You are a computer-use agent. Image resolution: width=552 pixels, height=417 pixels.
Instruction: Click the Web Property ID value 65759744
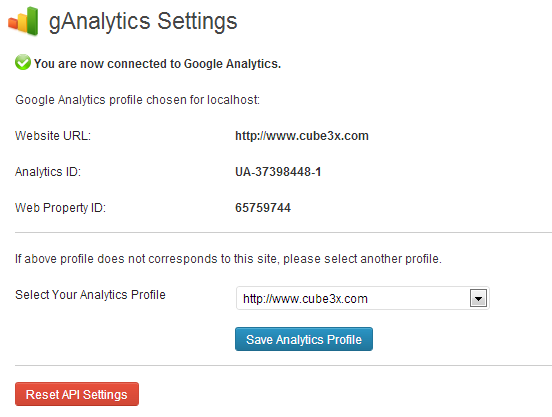point(263,208)
